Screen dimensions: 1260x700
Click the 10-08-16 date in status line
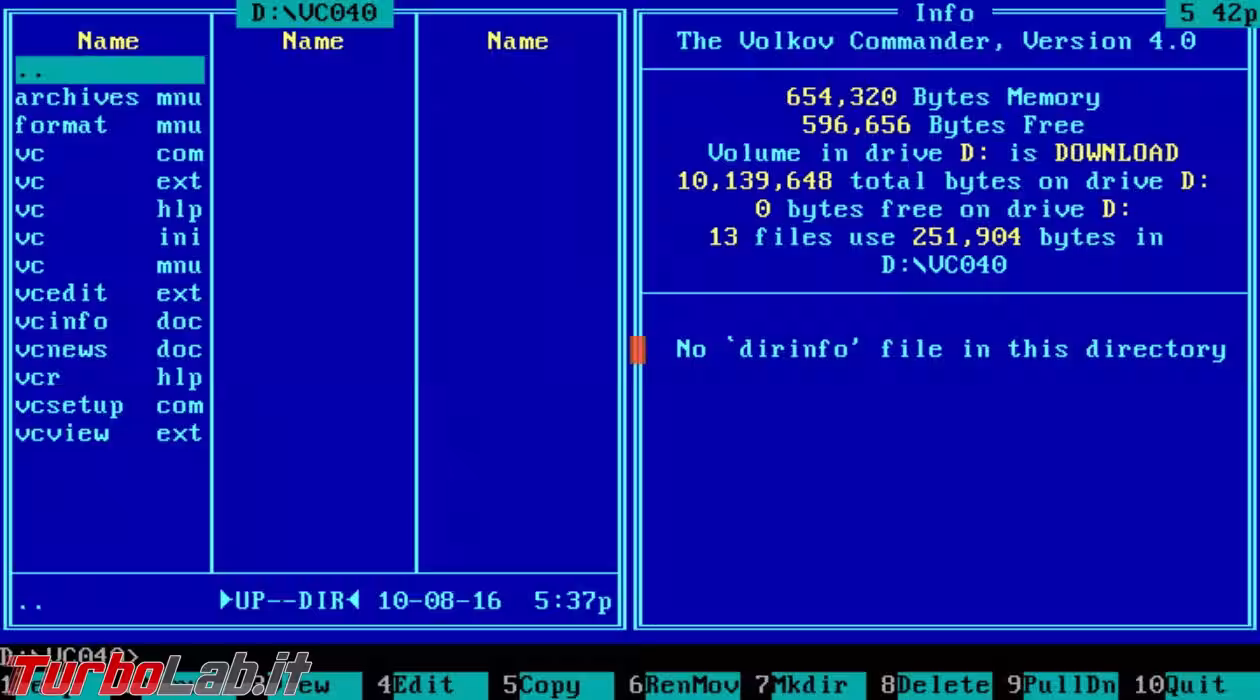440,601
